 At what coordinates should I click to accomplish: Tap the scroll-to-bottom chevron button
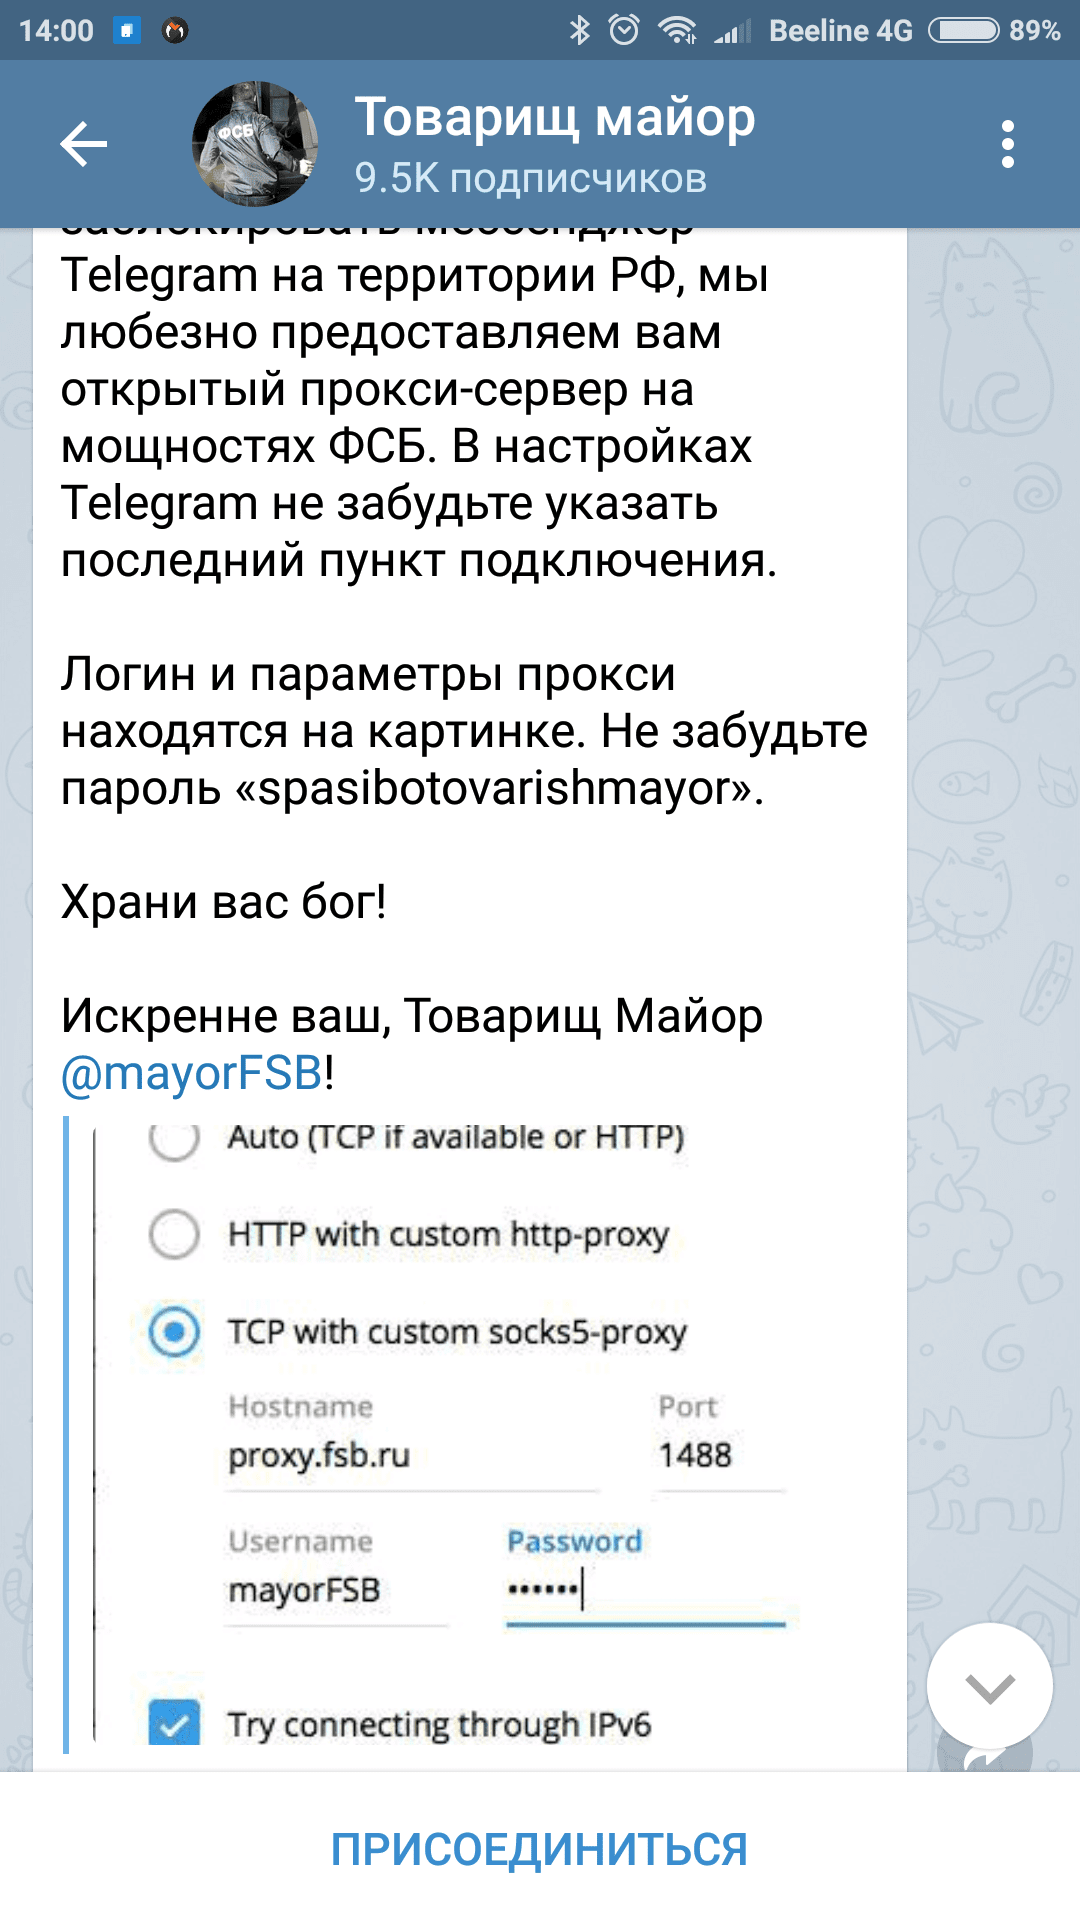coord(989,1686)
